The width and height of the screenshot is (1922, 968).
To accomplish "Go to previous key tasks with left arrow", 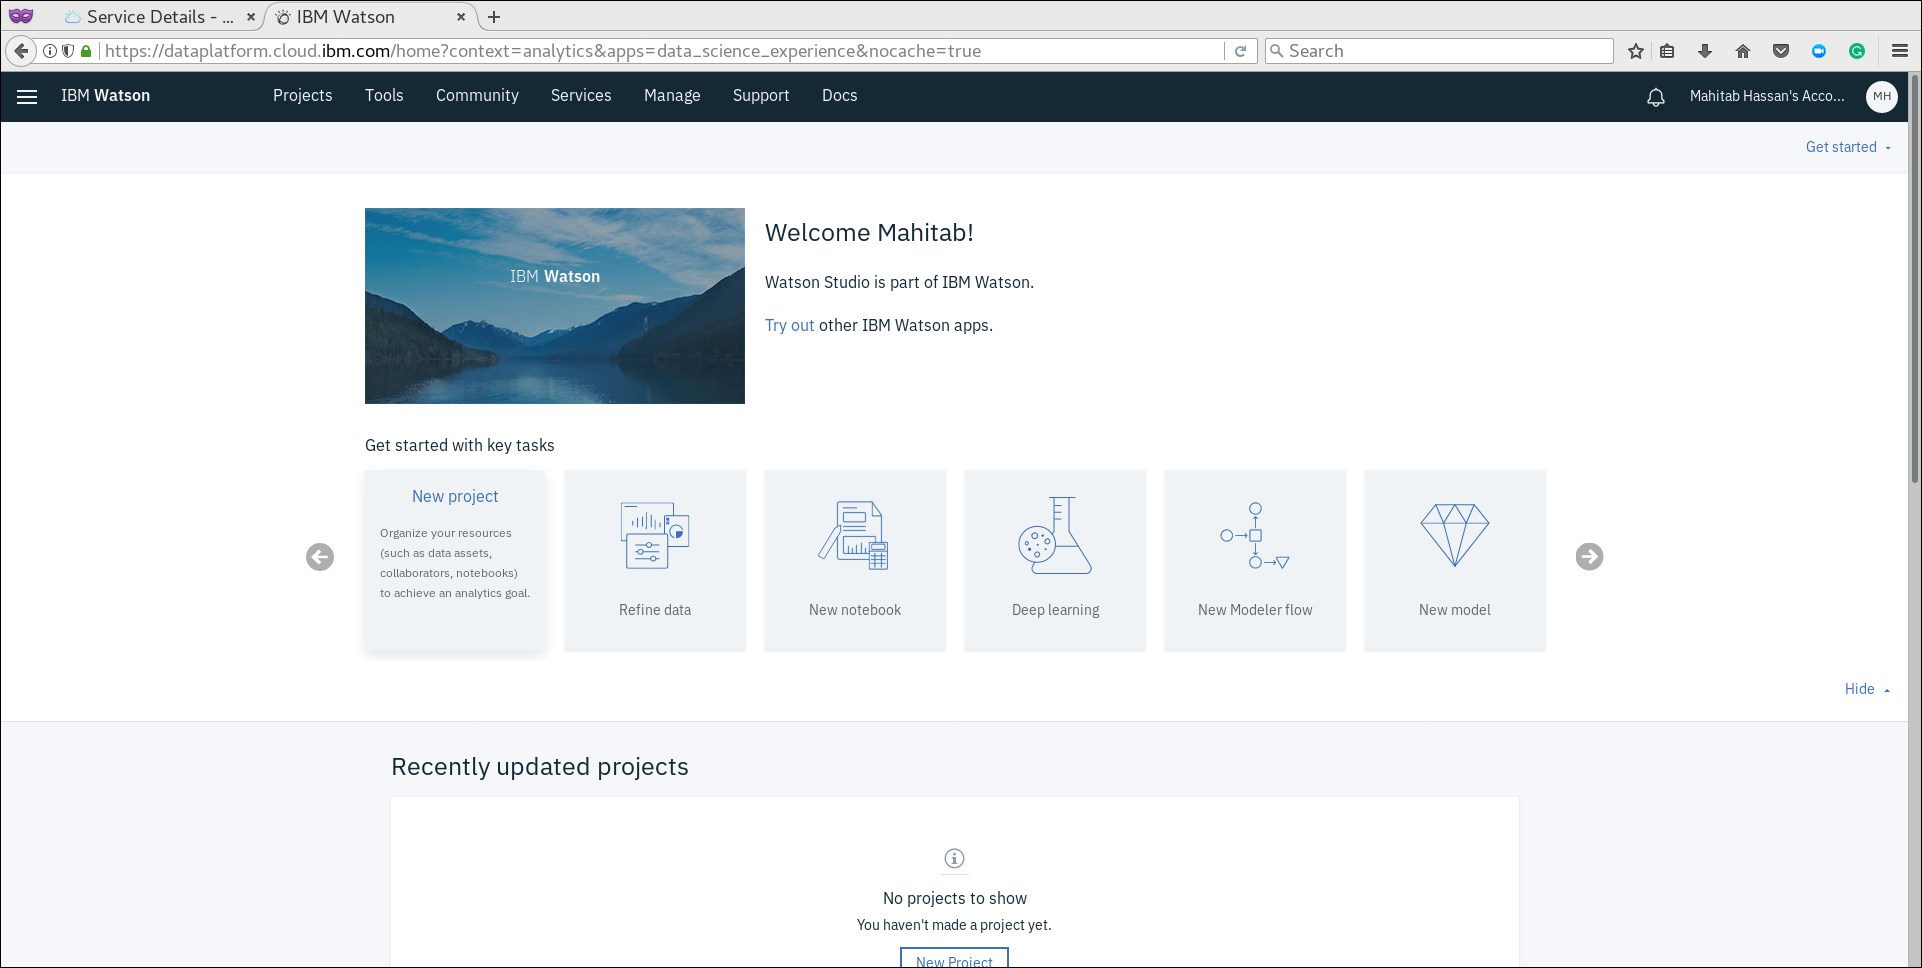I will pos(320,557).
